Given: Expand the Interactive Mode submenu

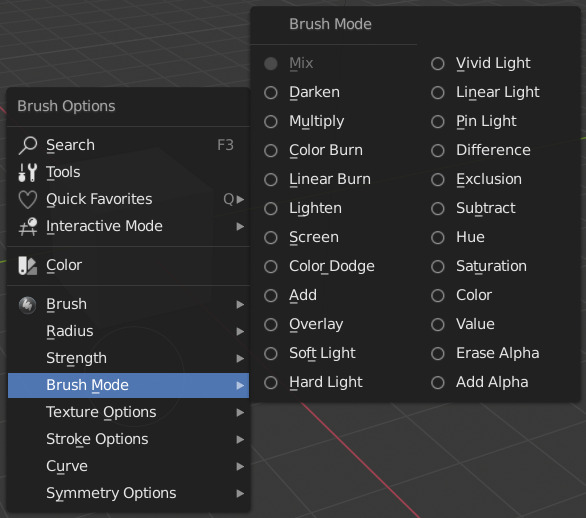Looking at the screenshot, I should (x=128, y=226).
